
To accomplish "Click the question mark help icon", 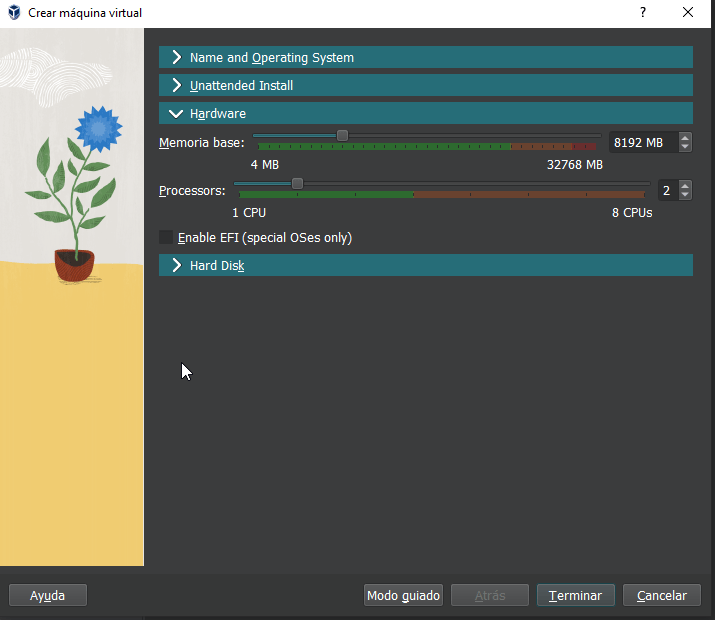I will pyautogui.click(x=643, y=12).
